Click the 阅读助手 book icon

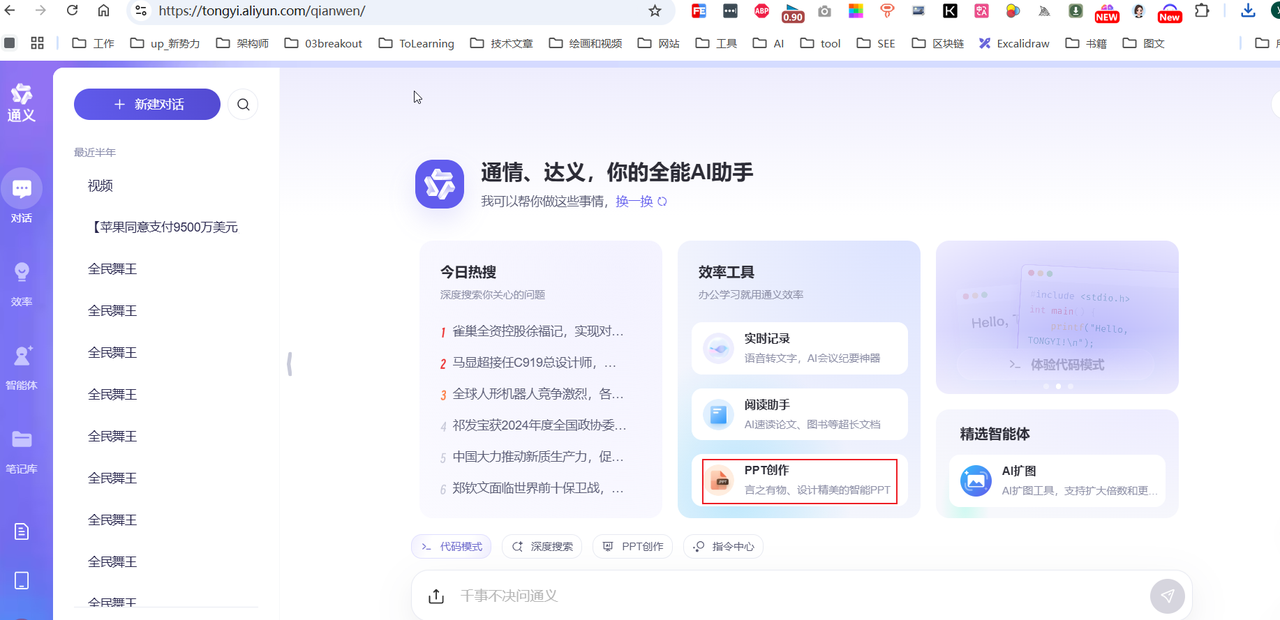click(x=718, y=414)
